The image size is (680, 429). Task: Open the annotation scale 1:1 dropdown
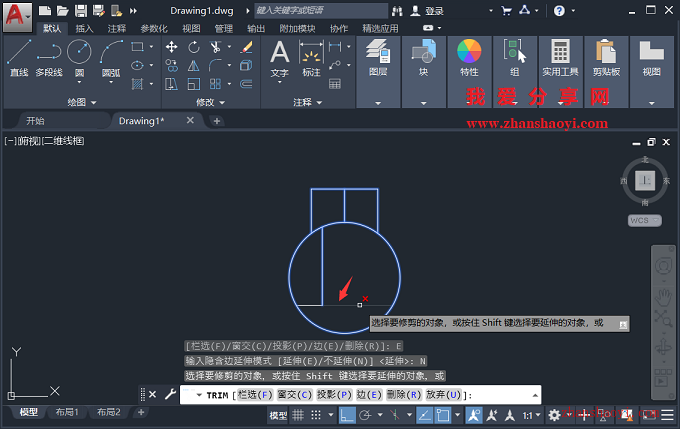coord(532,416)
